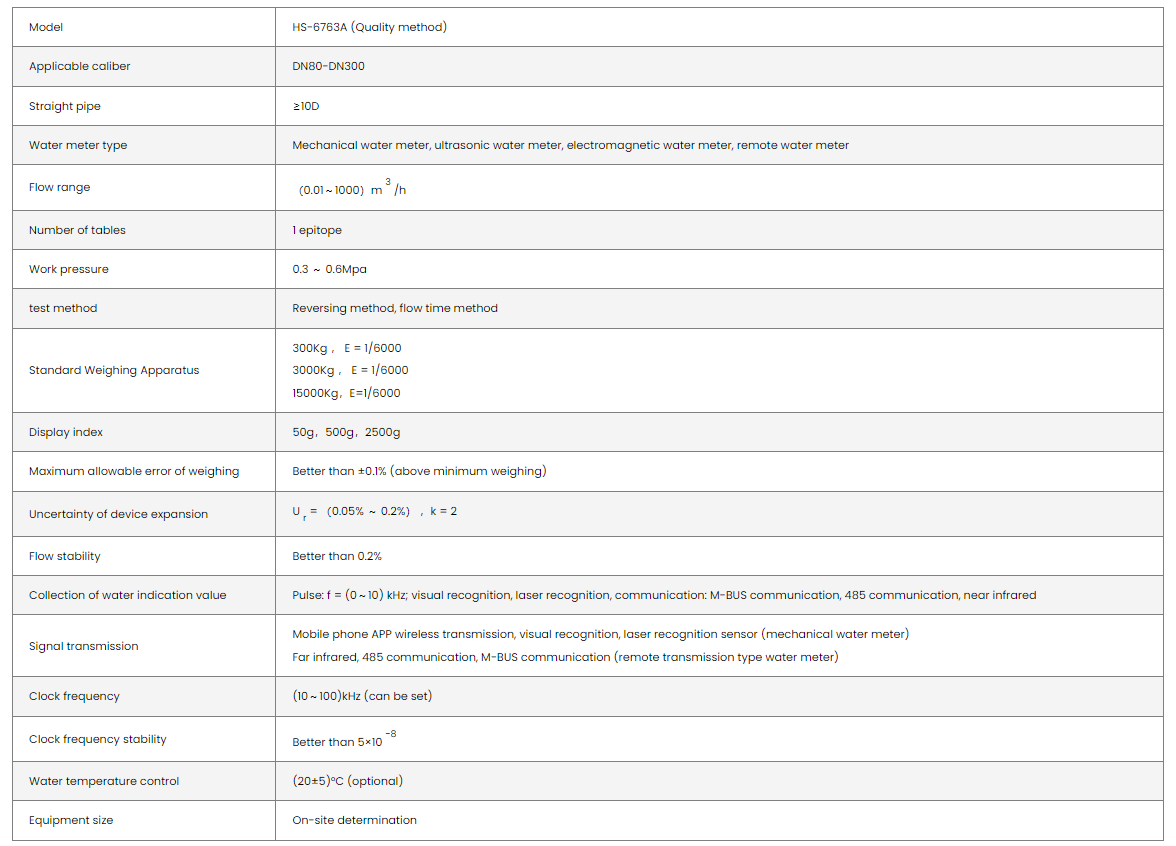Click the On-site determination equipment size value
Image resolution: width=1176 pixels, height=846 pixels.
click(354, 820)
